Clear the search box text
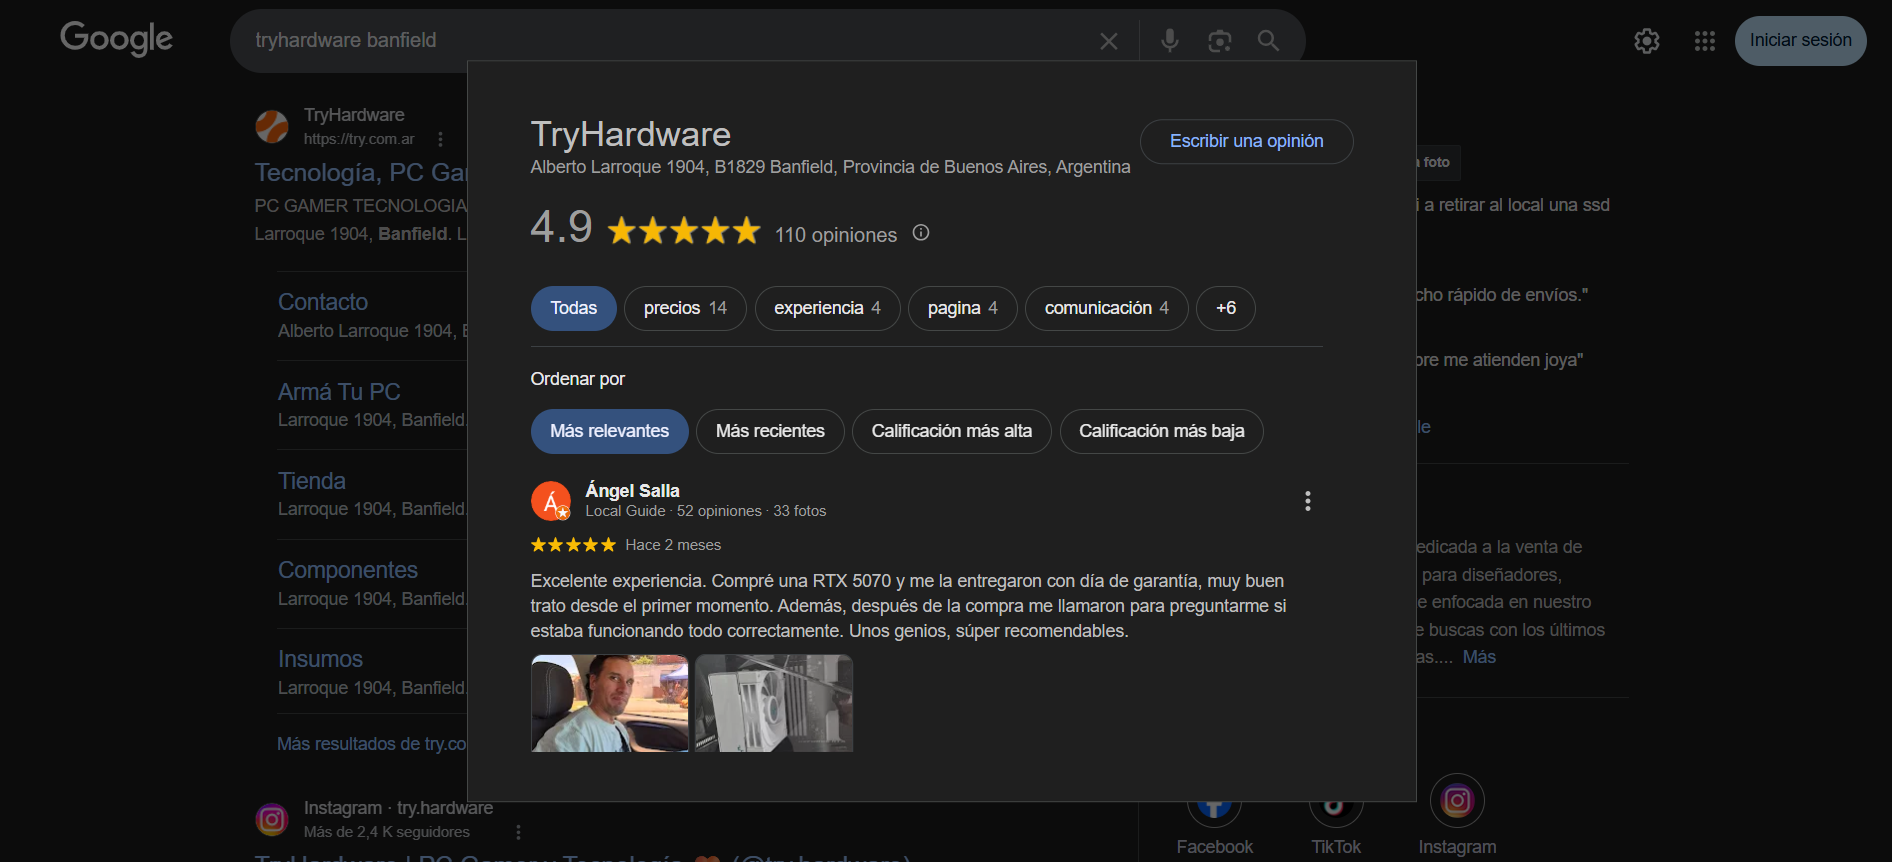The width and height of the screenshot is (1892, 862). pyautogui.click(x=1109, y=41)
